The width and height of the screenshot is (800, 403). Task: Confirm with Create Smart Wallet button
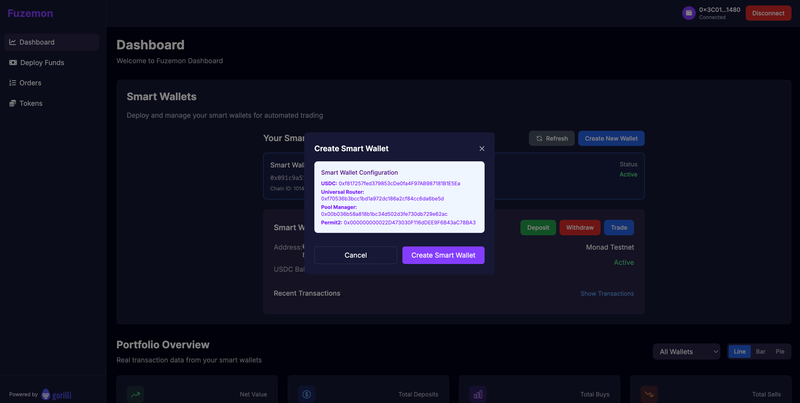(x=443, y=255)
